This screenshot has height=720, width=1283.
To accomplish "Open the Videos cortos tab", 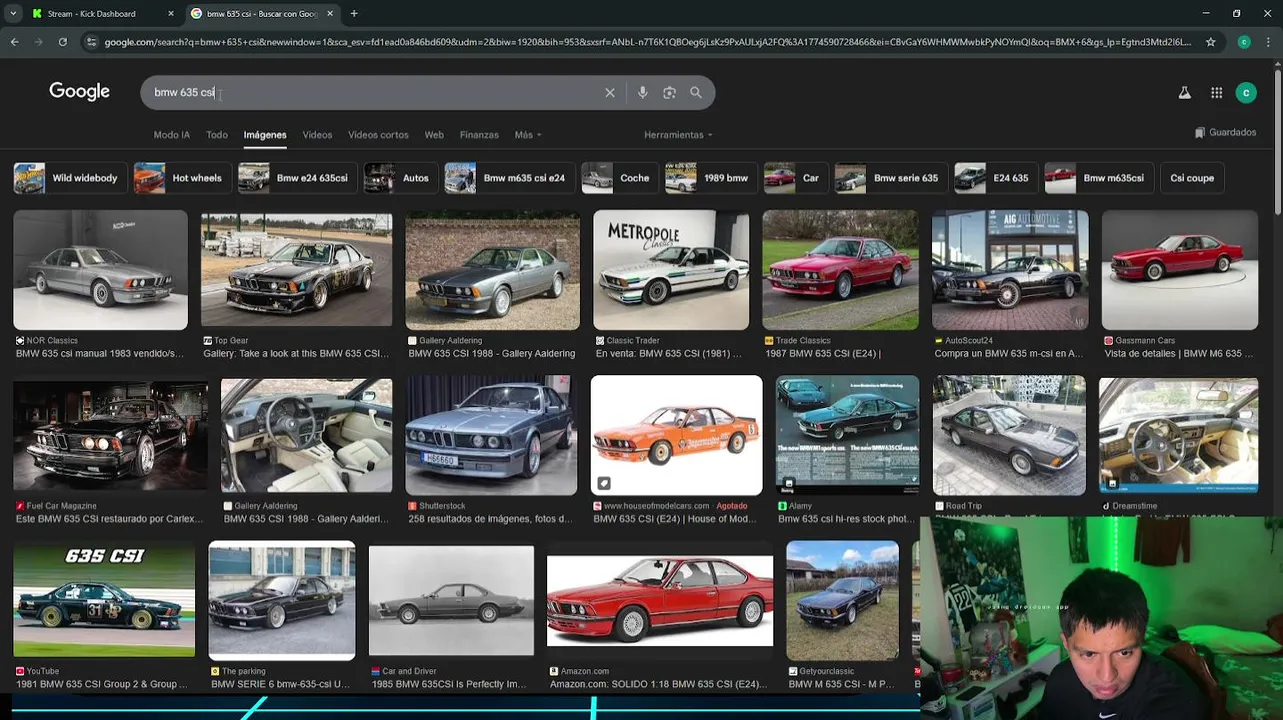I will [x=378, y=135].
